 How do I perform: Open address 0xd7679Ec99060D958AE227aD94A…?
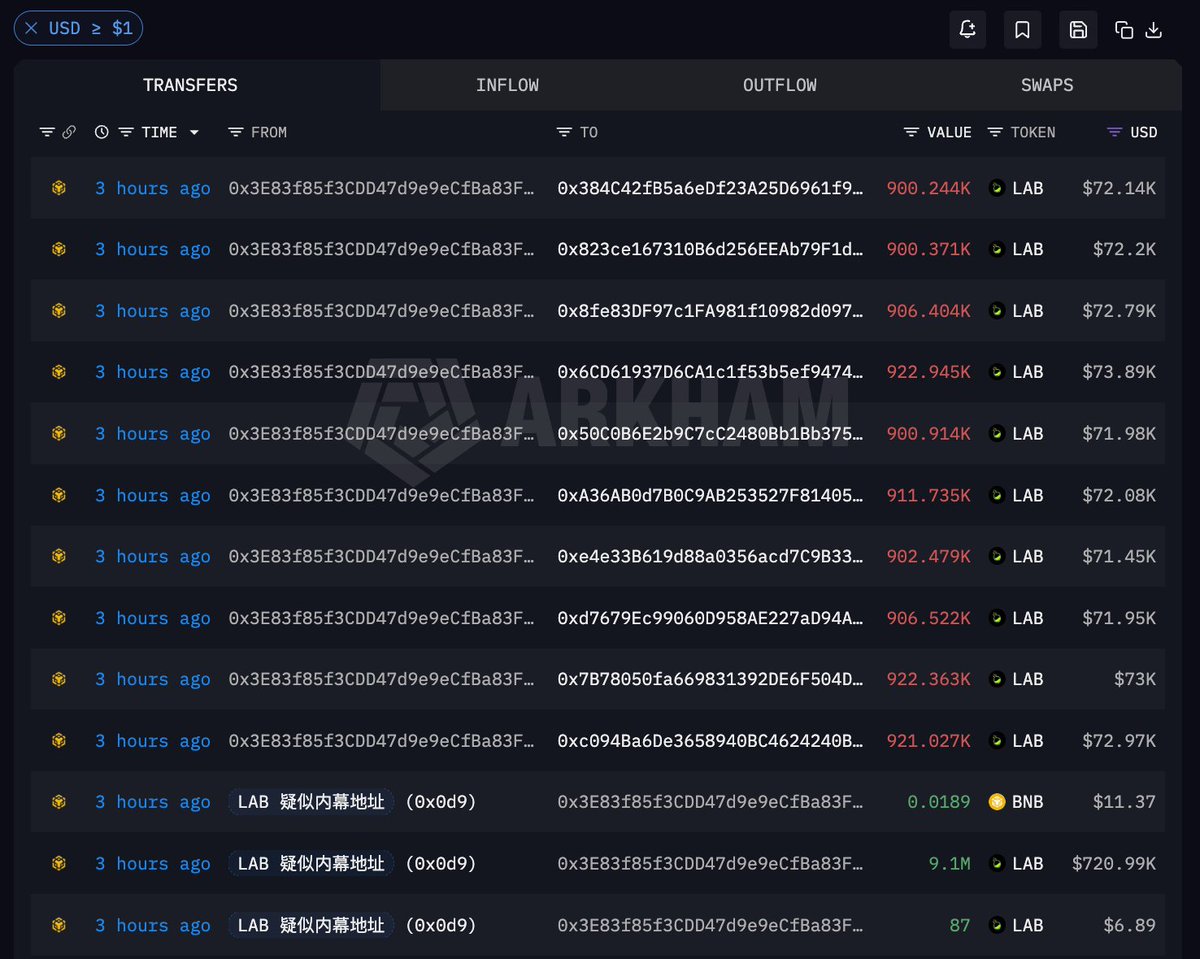point(710,618)
